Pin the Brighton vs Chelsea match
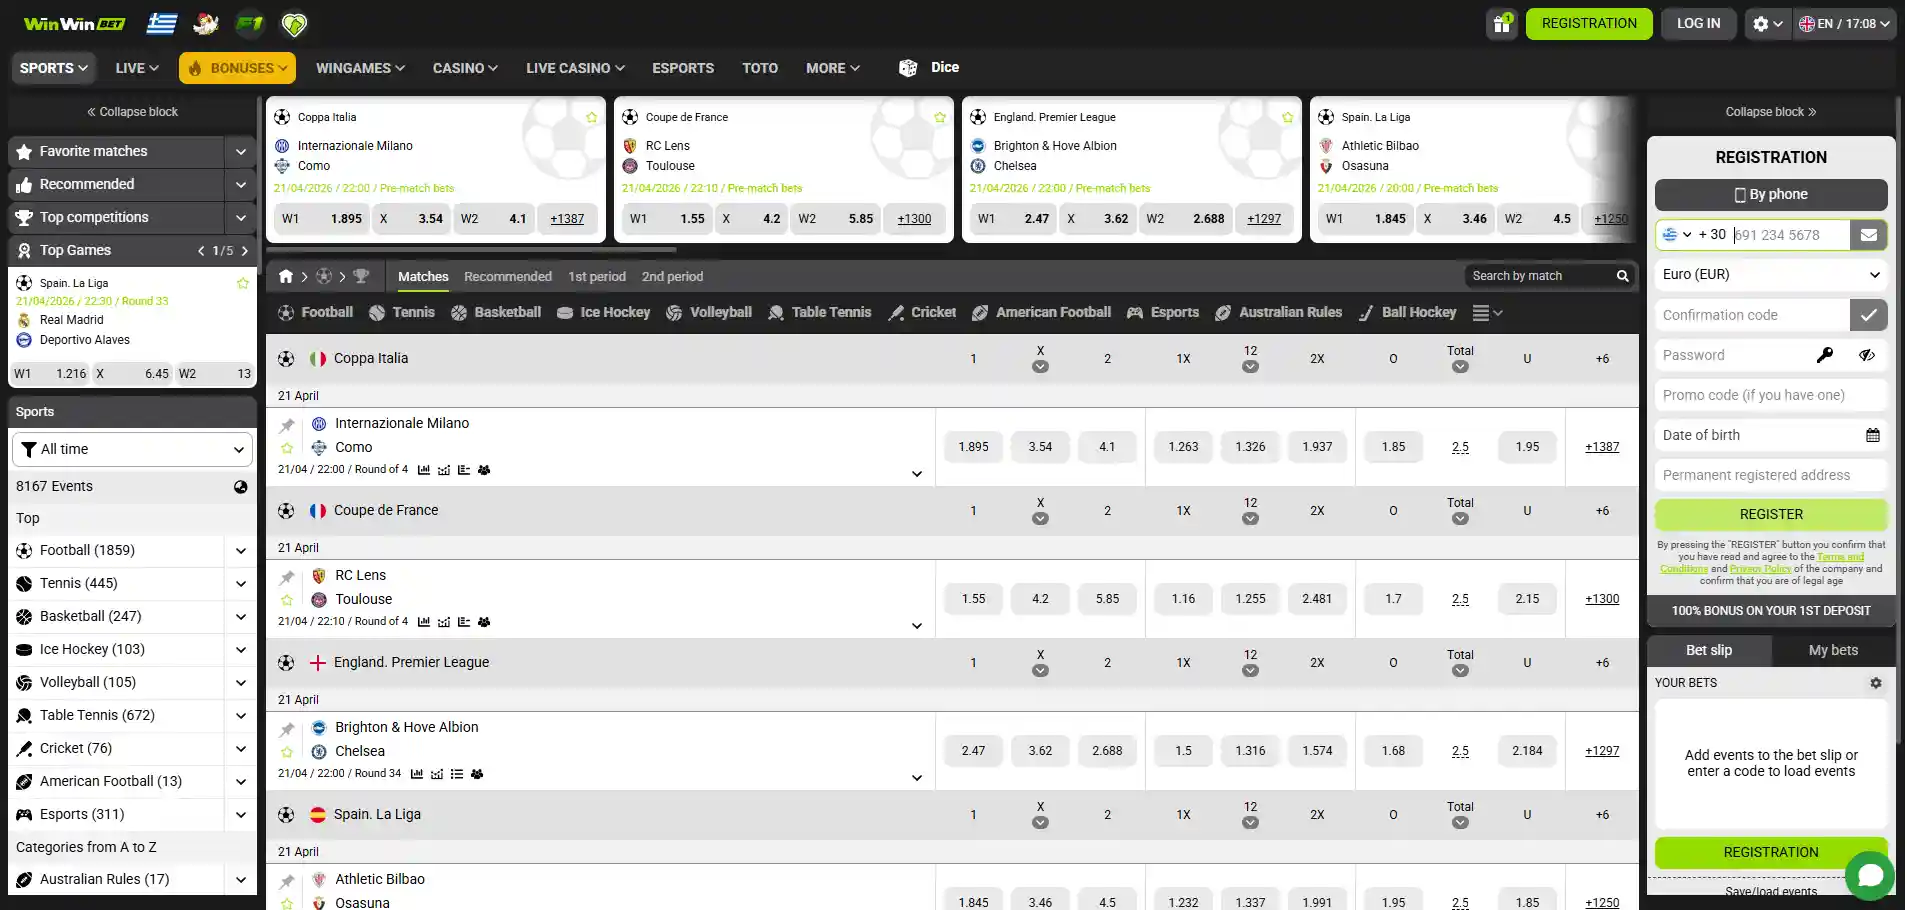Image resolution: width=1907 pixels, height=910 pixels. pyautogui.click(x=287, y=729)
